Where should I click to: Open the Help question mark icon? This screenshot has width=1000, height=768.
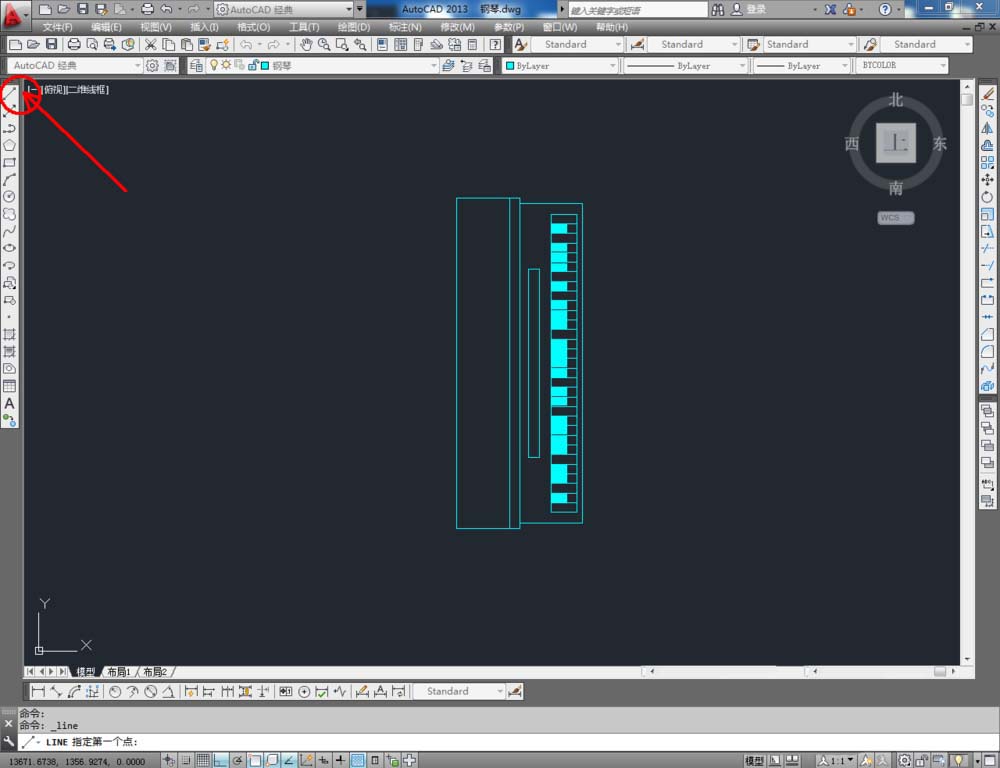click(x=495, y=44)
